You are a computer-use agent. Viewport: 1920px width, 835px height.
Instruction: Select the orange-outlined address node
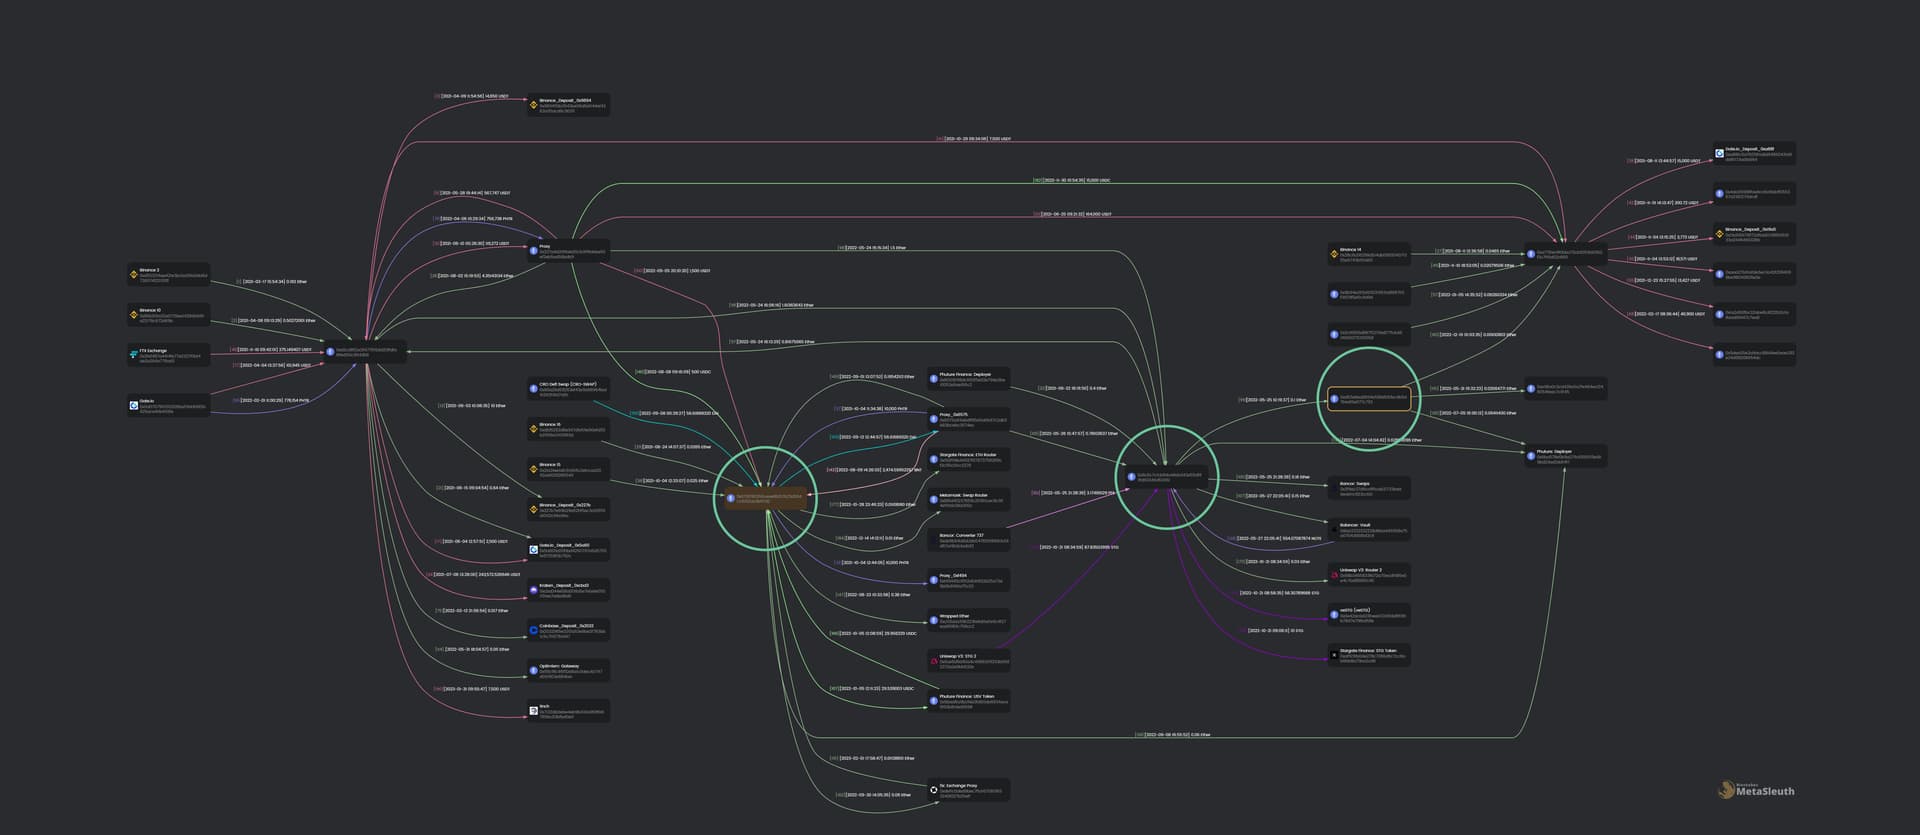click(x=1369, y=400)
